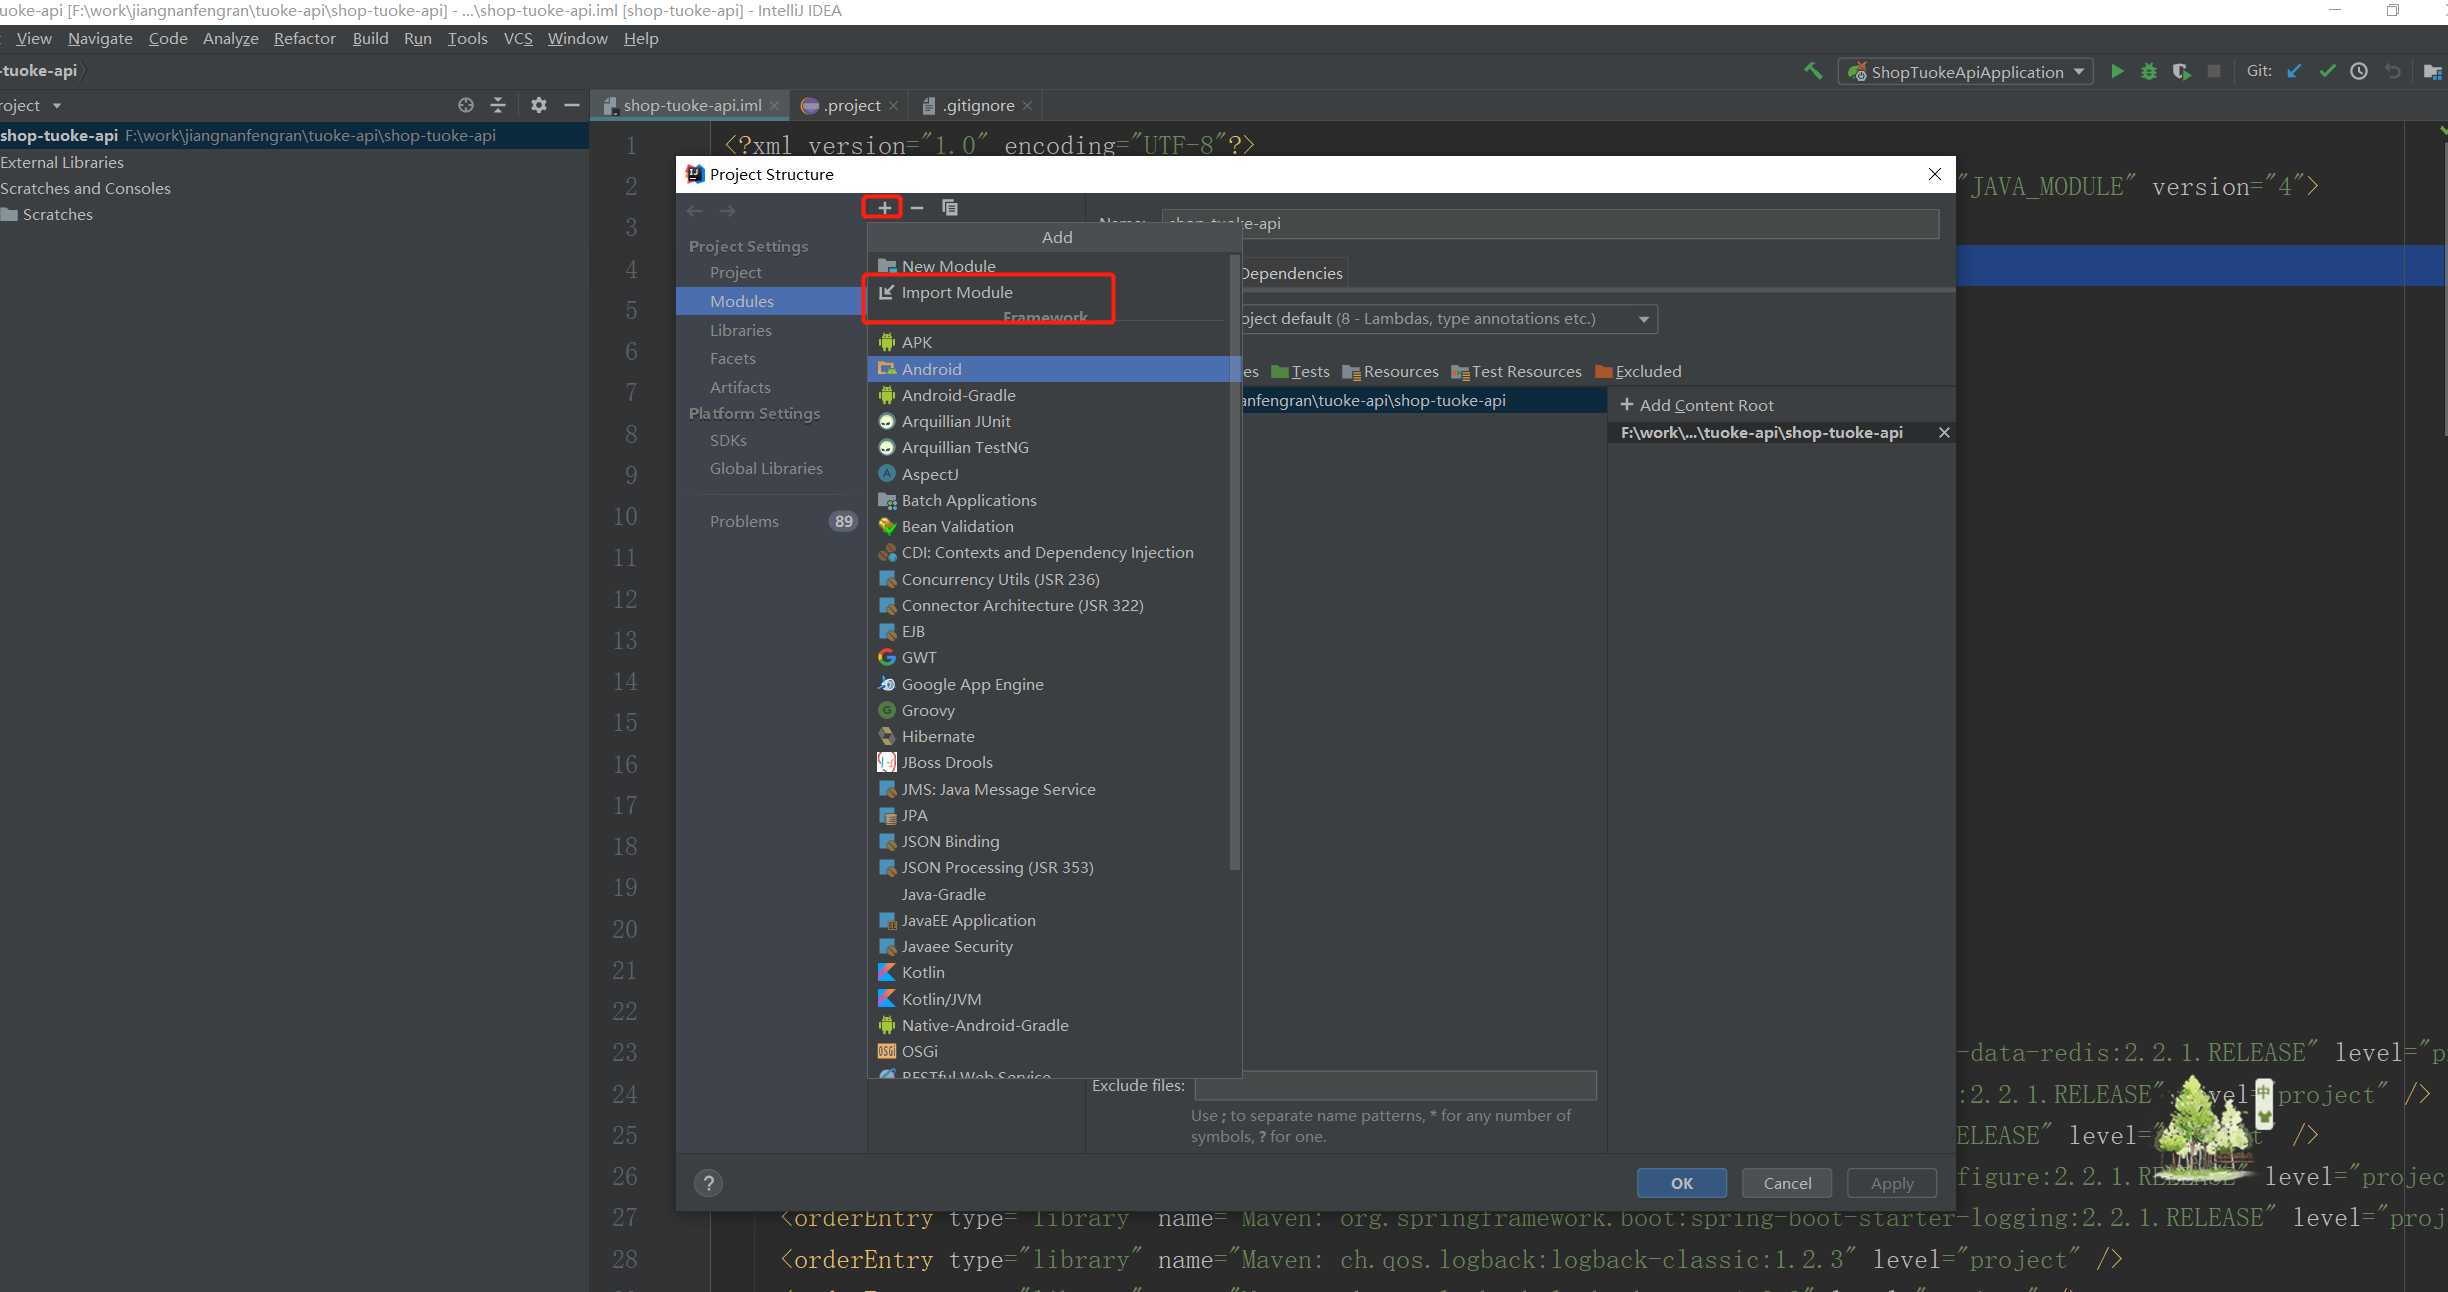Close the .project editor tab
The height and width of the screenshot is (1292, 2448).
[893, 106]
